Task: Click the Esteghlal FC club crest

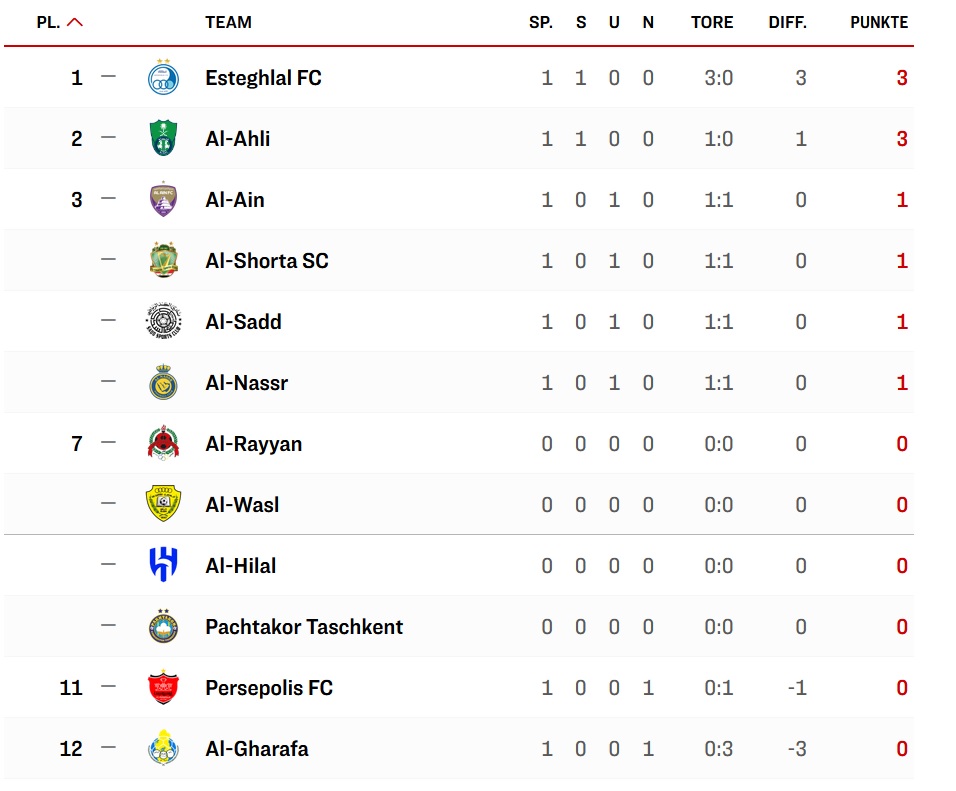Action: (163, 77)
